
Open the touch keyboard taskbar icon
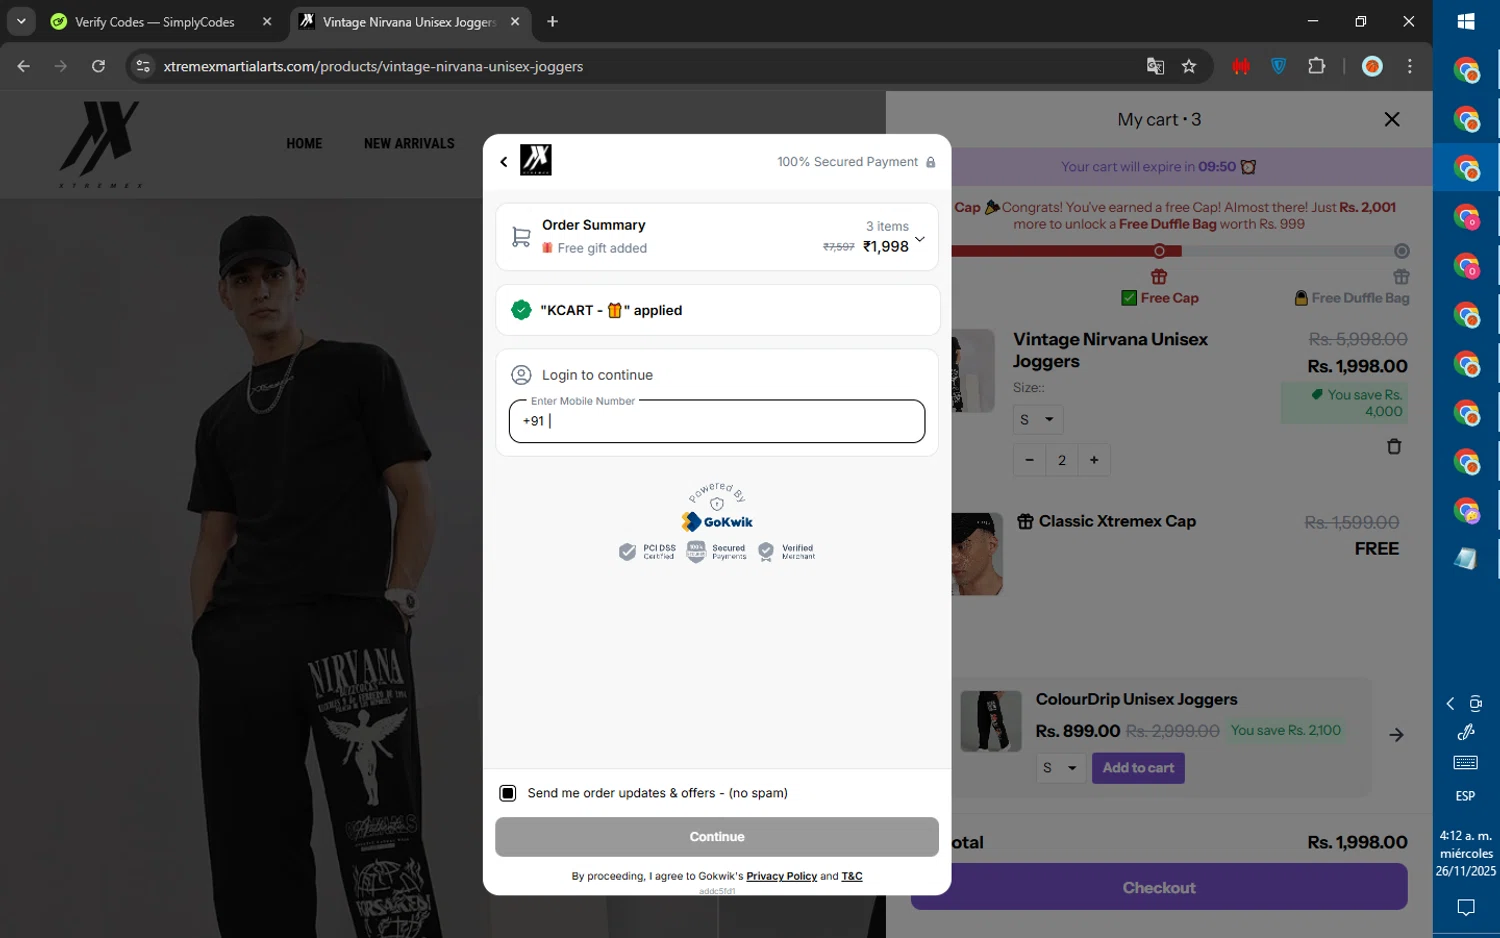[1466, 763]
